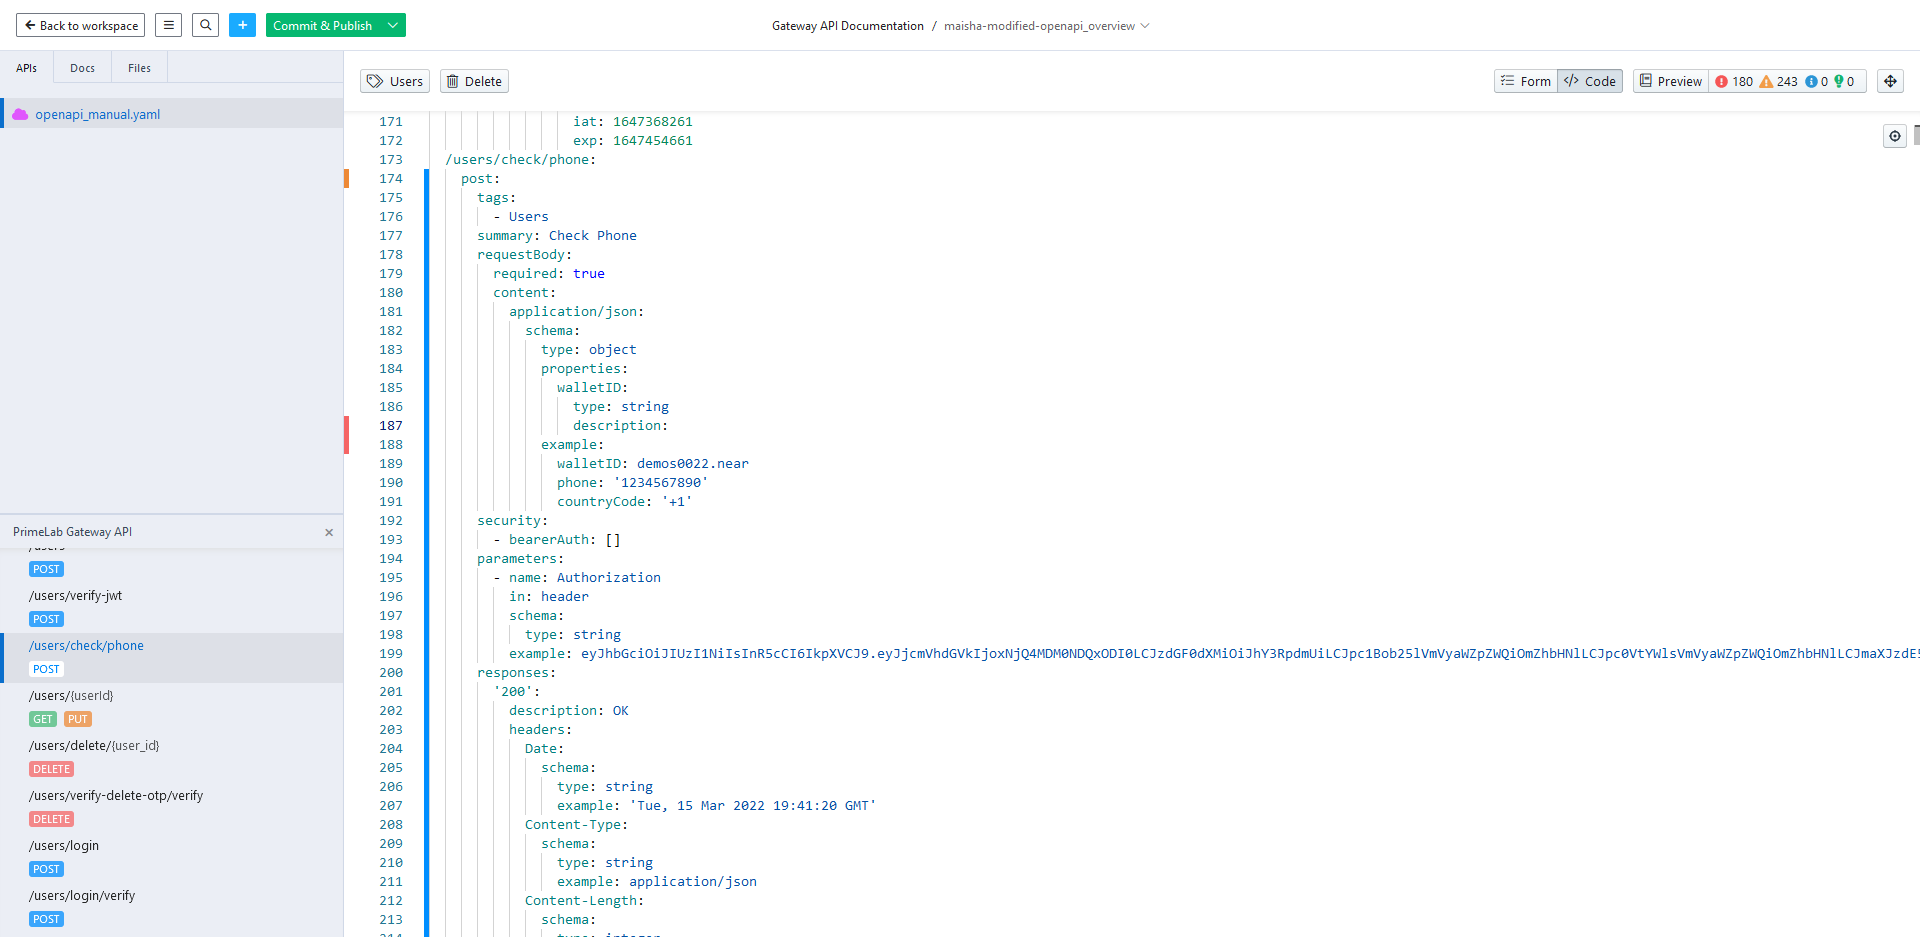This screenshot has width=1920, height=937.
Task: Open the maisha-modified-openapi_overview branch dropdown
Action: click(x=1046, y=26)
